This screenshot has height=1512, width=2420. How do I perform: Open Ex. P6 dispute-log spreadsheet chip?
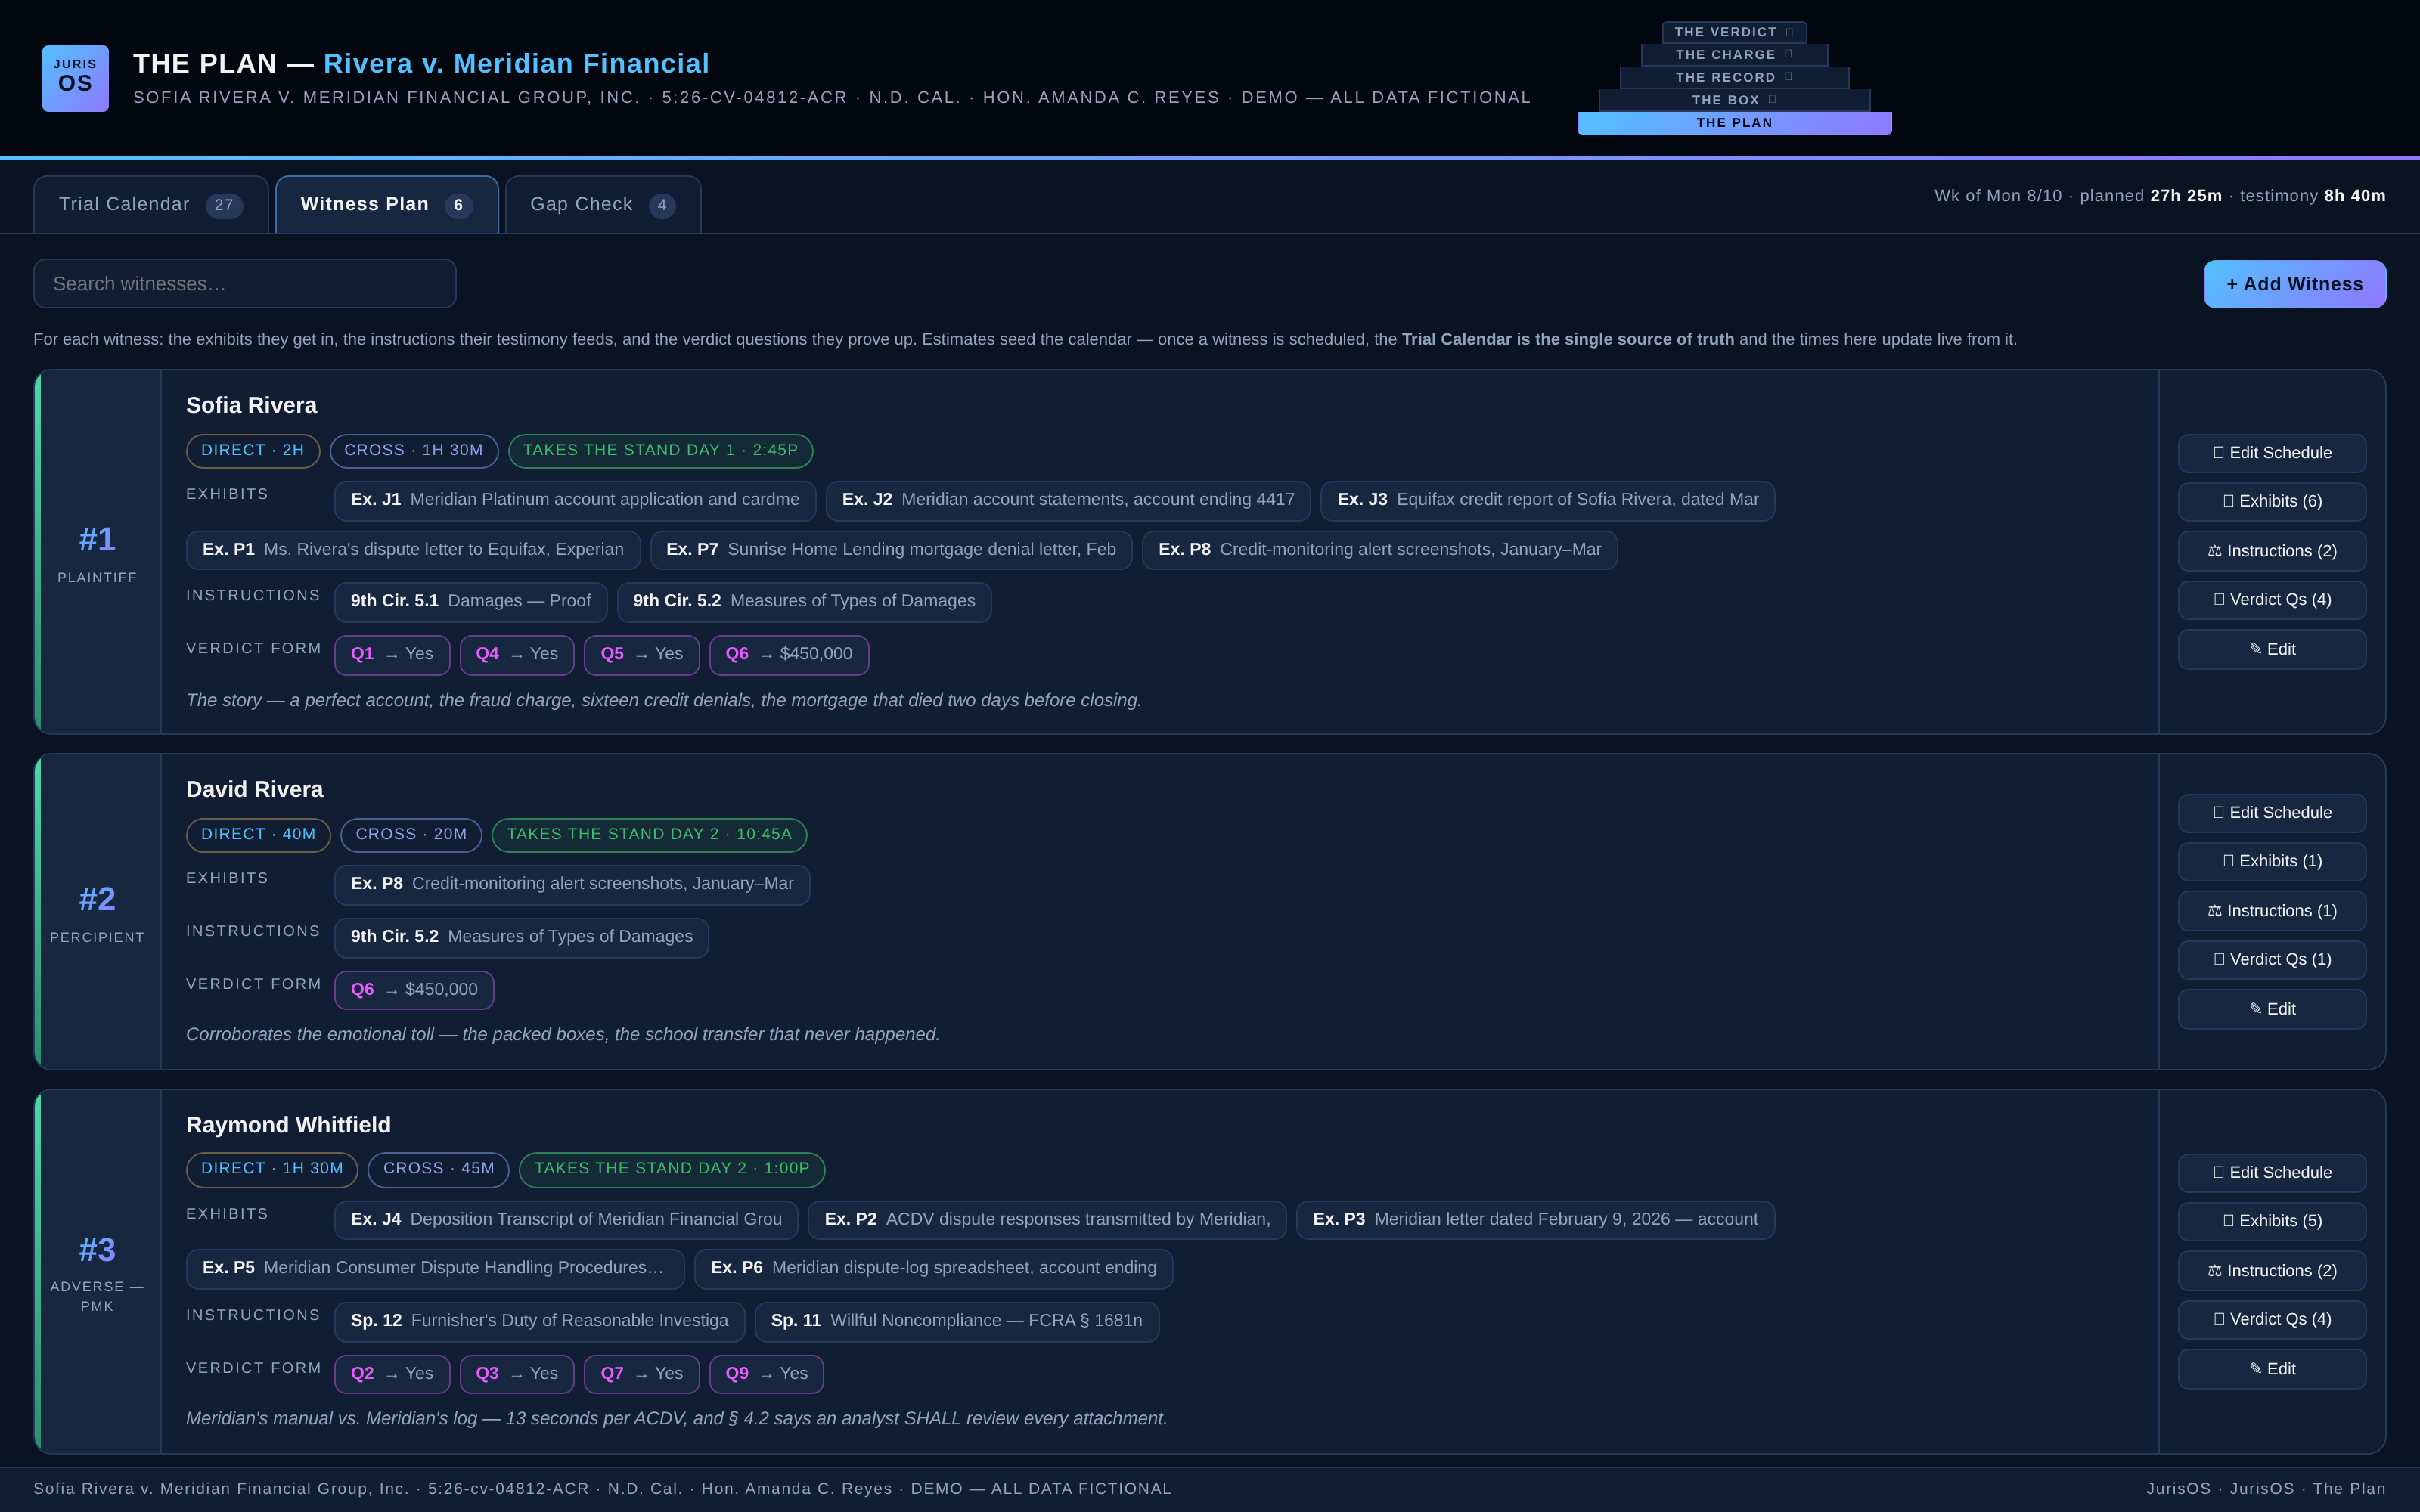coord(934,1269)
